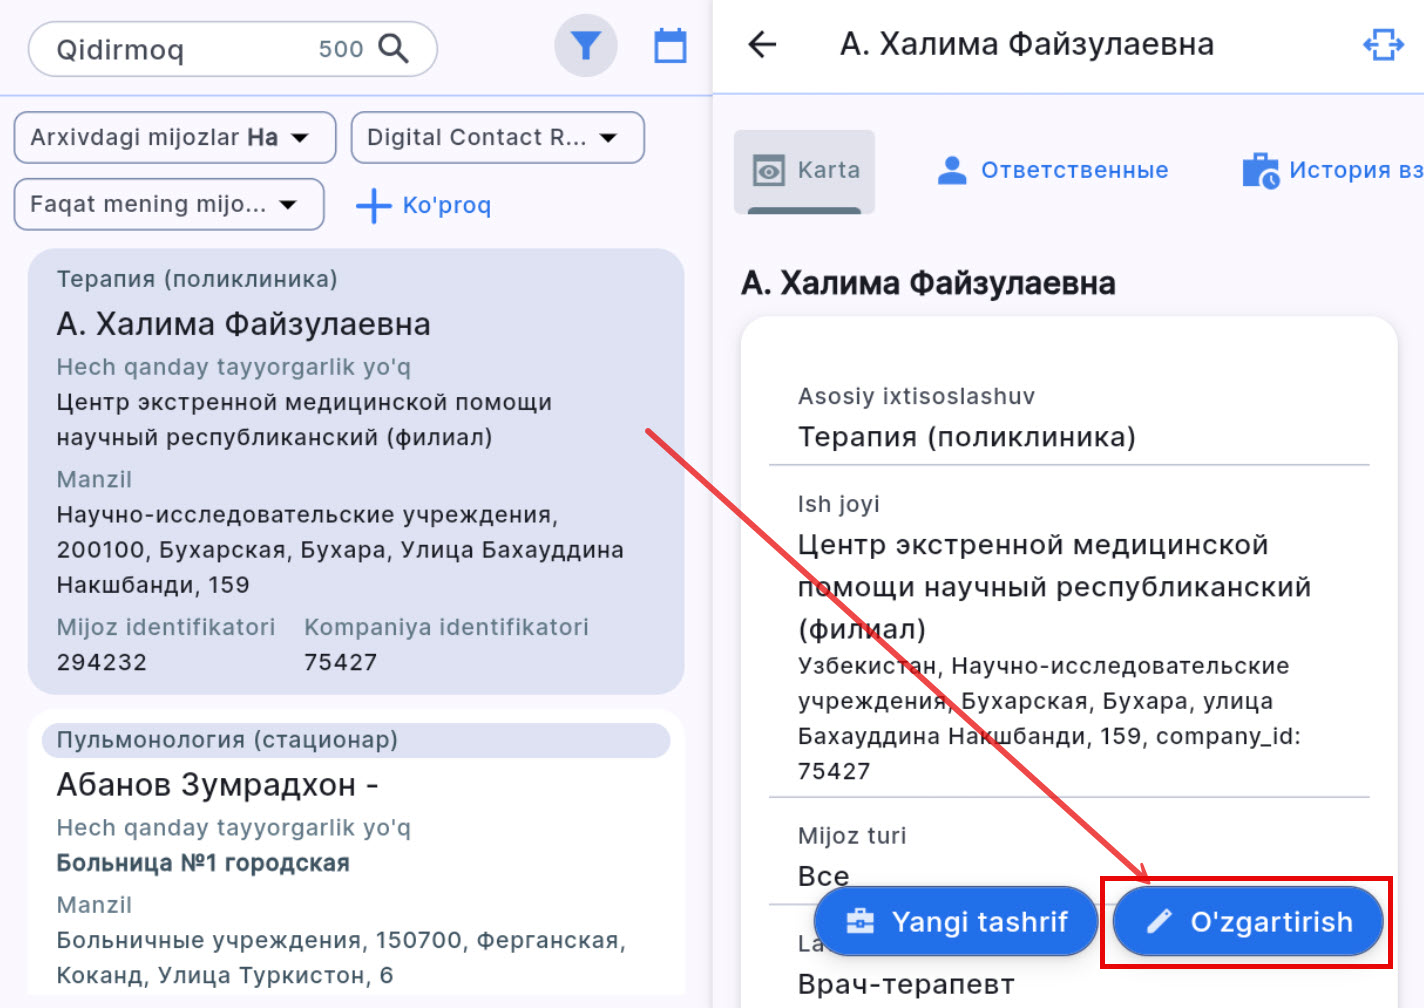Image resolution: width=1424 pixels, height=1008 pixels.
Task: Switch to the Ответственные tab
Action: pyautogui.click(x=1074, y=171)
